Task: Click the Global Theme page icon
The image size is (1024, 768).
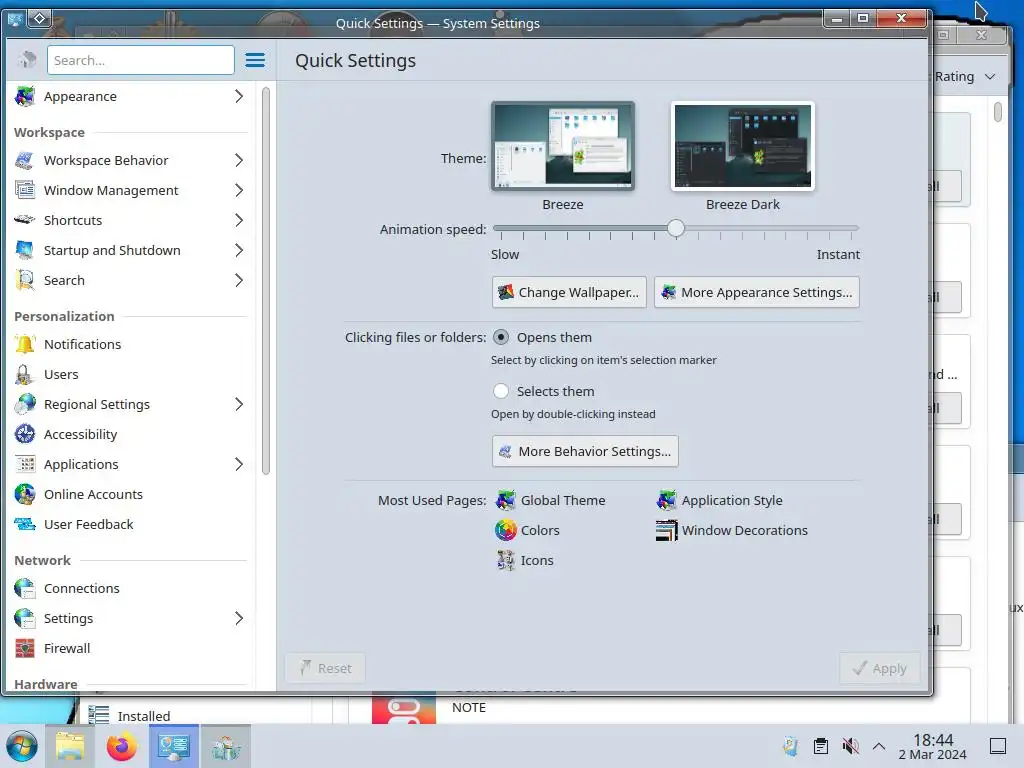Action: [505, 500]
